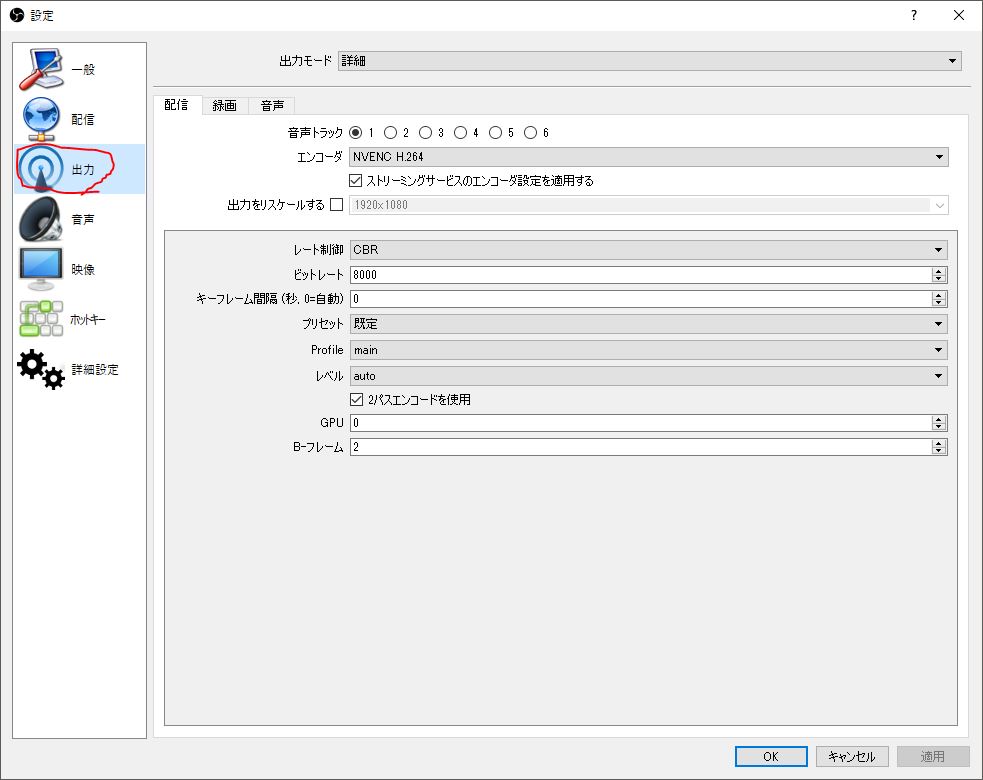Screen dimensions: 983x780
Task: Select audio track 3 radio button
Action: [x=426, y=132]
